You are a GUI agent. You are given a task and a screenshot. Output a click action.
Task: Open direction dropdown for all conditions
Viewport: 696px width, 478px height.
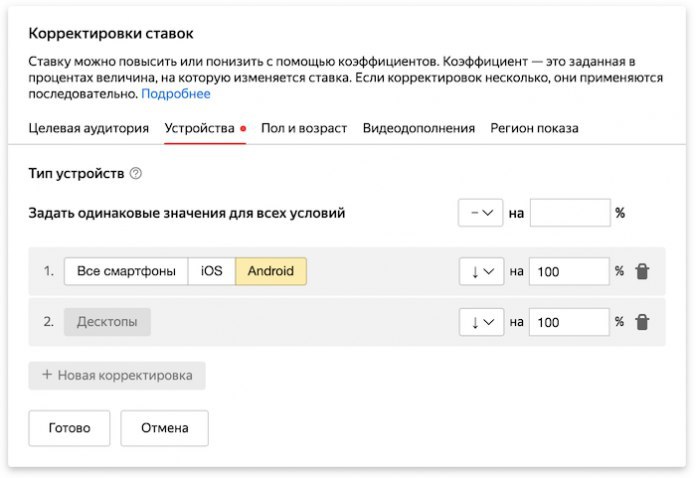(x=480, y=213)
